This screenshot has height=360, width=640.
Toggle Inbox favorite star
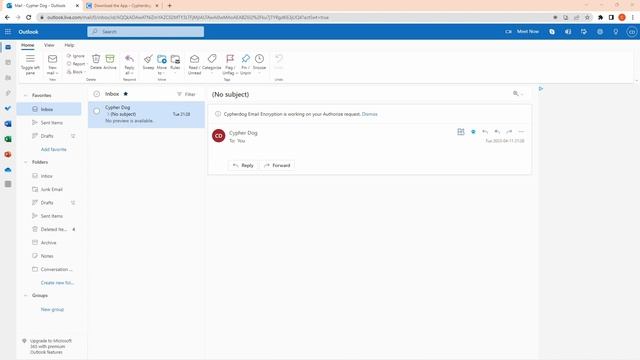pos(126,94)
